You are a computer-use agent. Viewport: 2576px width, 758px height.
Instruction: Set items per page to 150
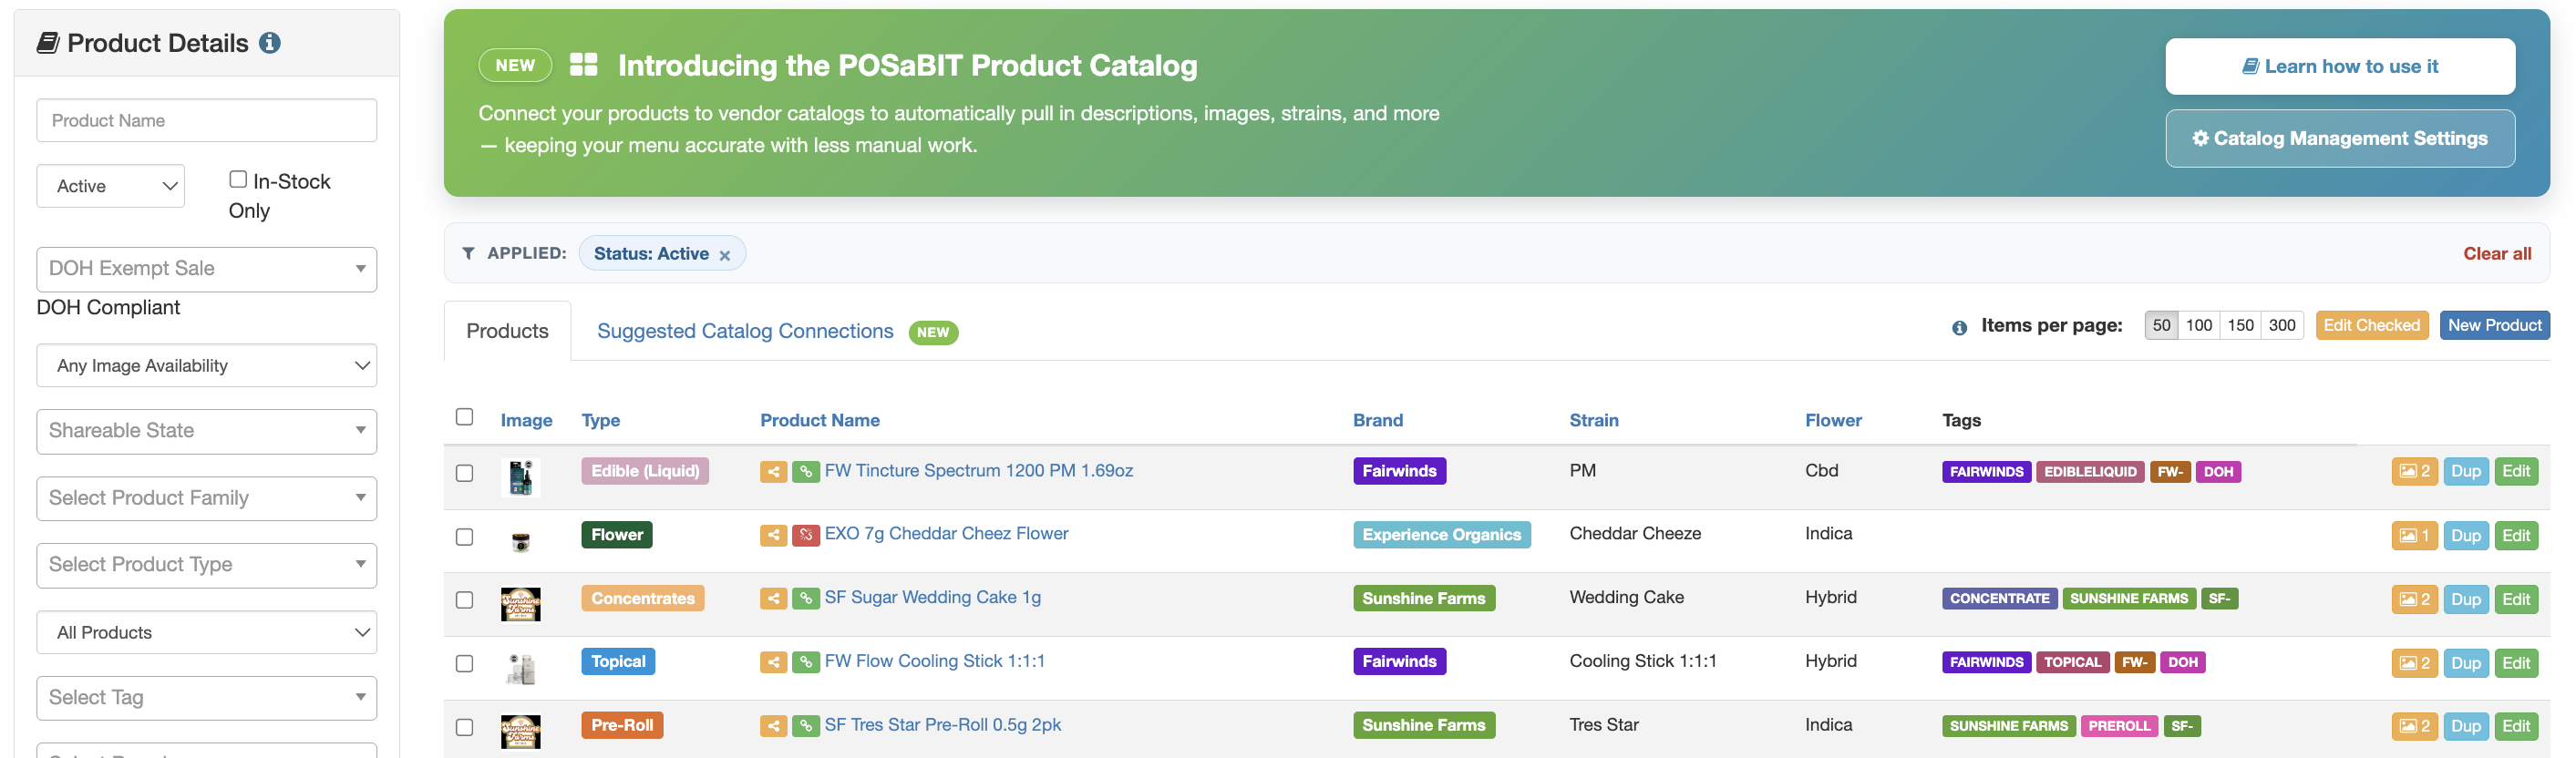pos(2240,326)
